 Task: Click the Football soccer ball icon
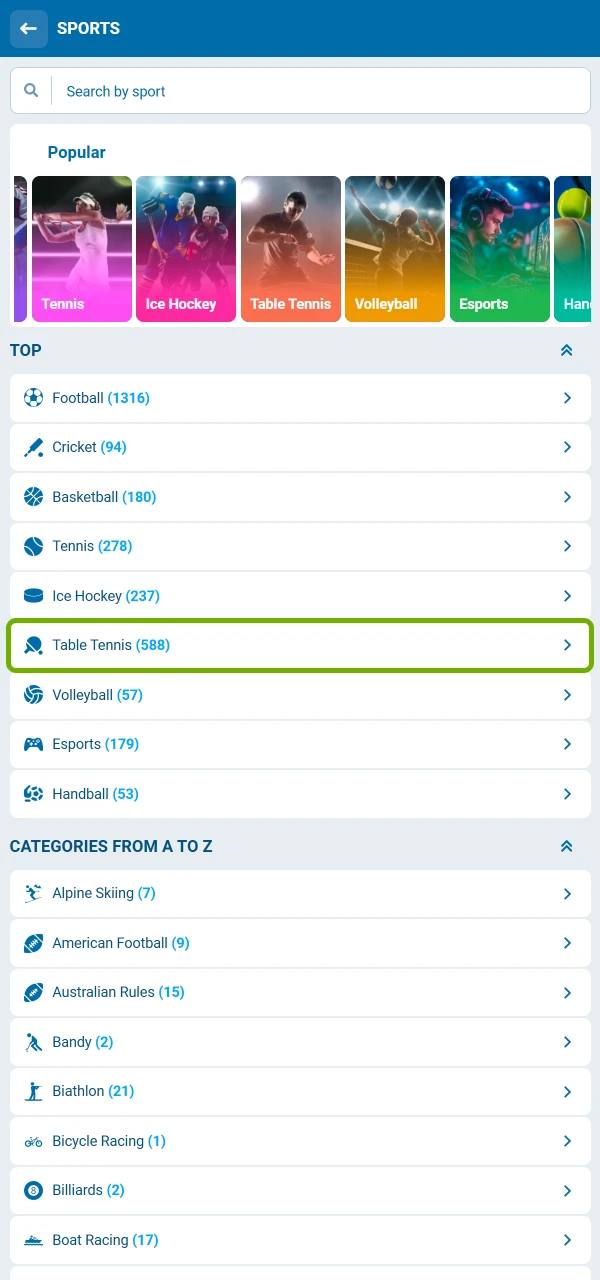tap(34, 398)
